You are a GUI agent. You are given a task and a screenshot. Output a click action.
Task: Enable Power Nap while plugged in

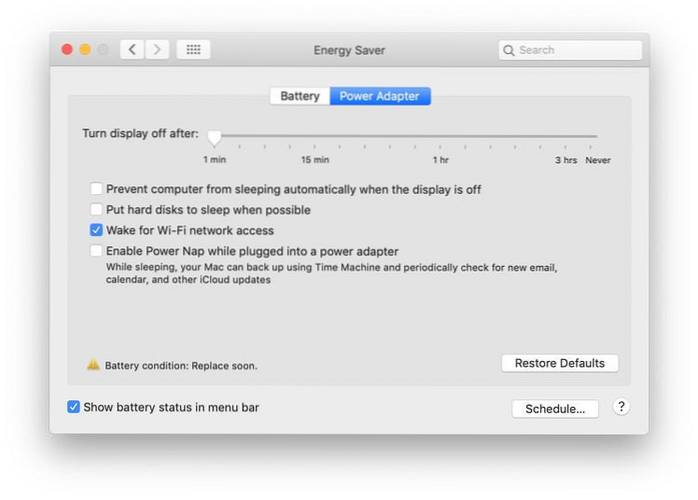pos(97,251)
